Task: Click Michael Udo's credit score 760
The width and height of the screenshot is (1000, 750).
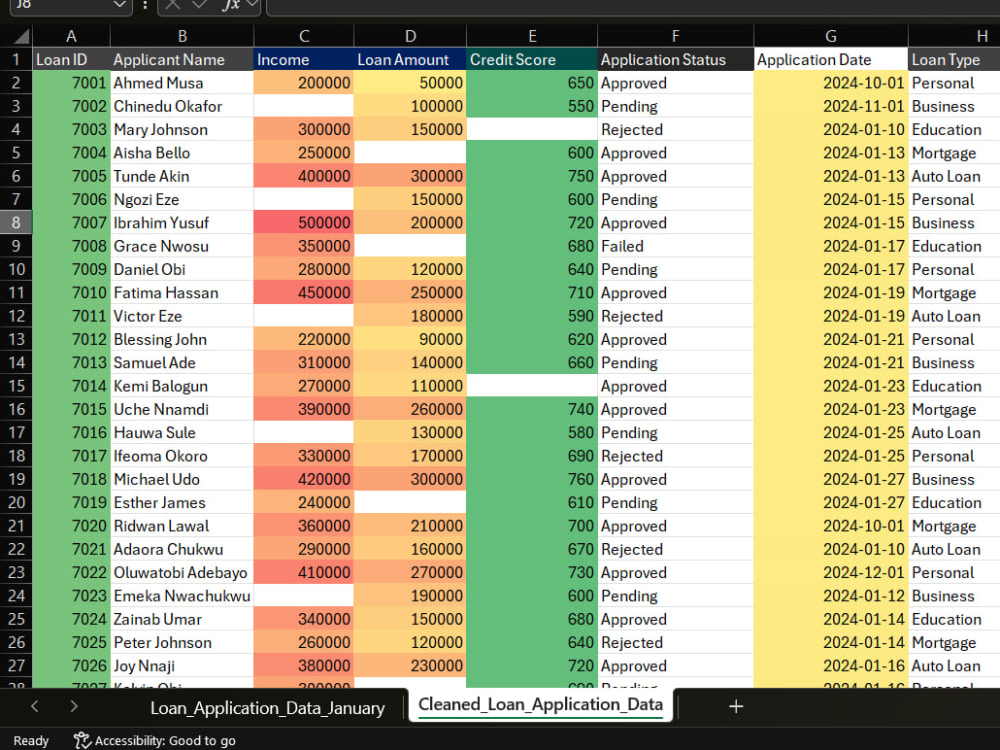Action: click(532, 480)
